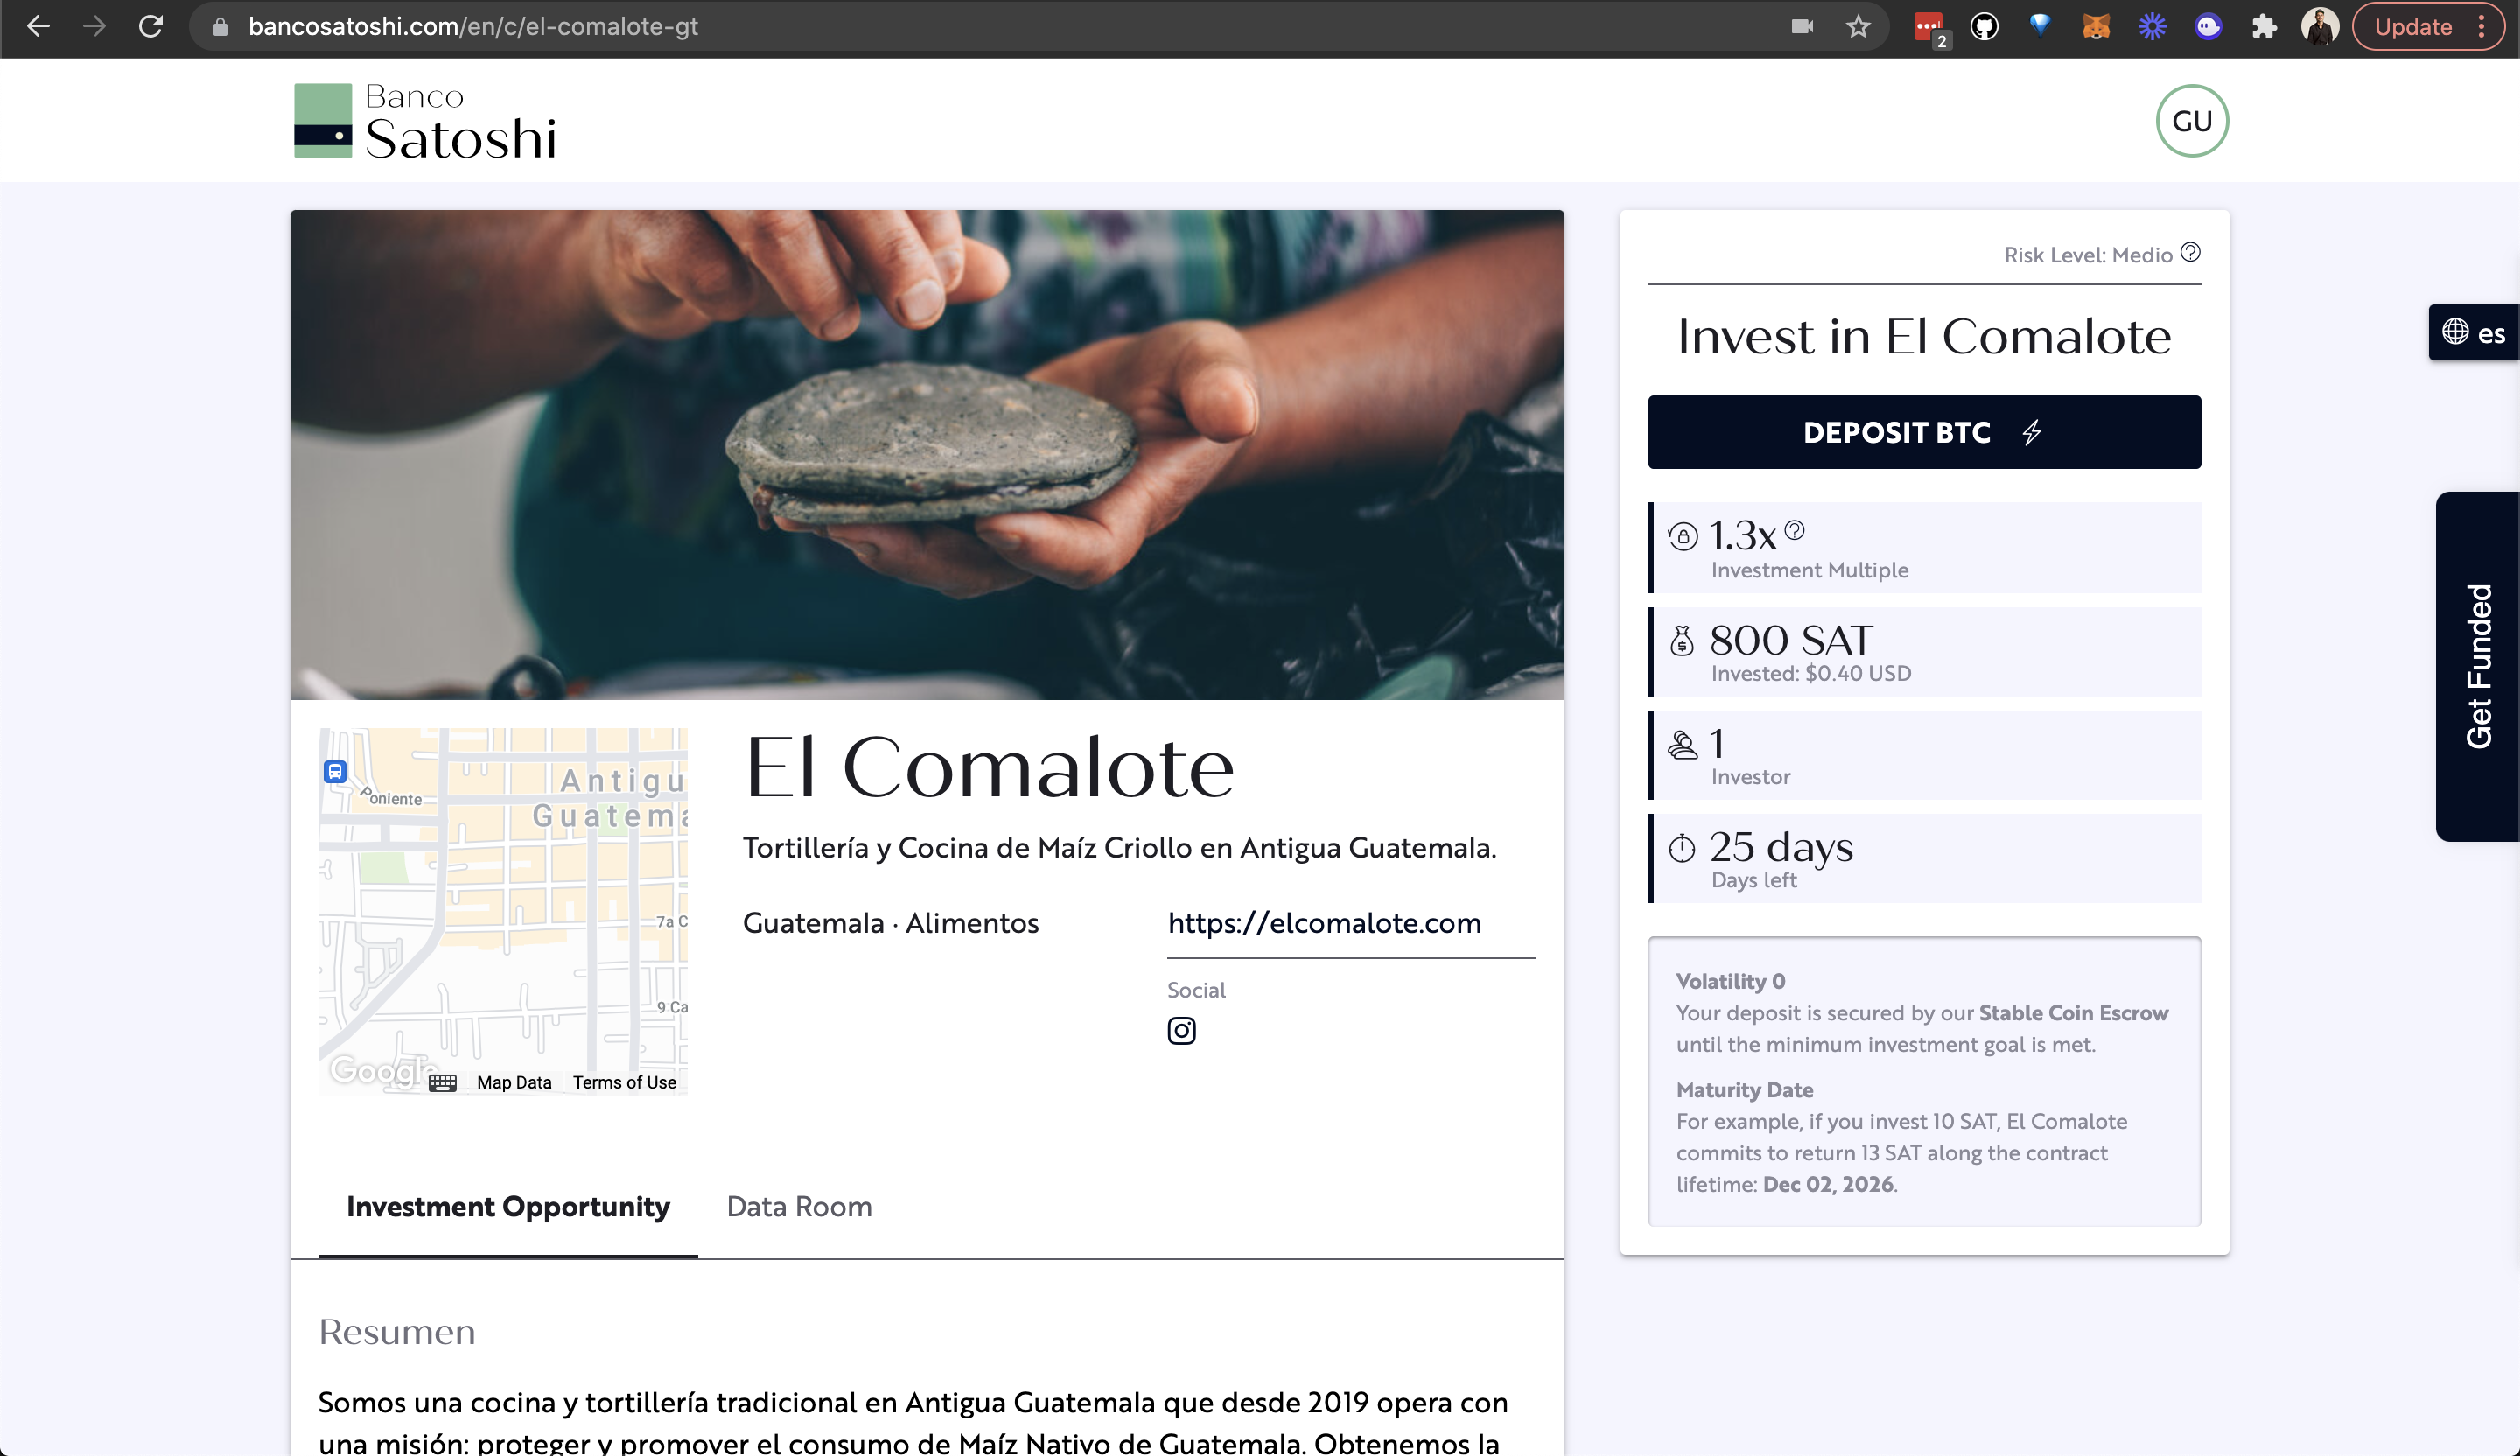Open the browser Extensions puzzle icon
Image resolution: width=2520 pixels, height=1456 pixels.
click(x=2264, y=27)
